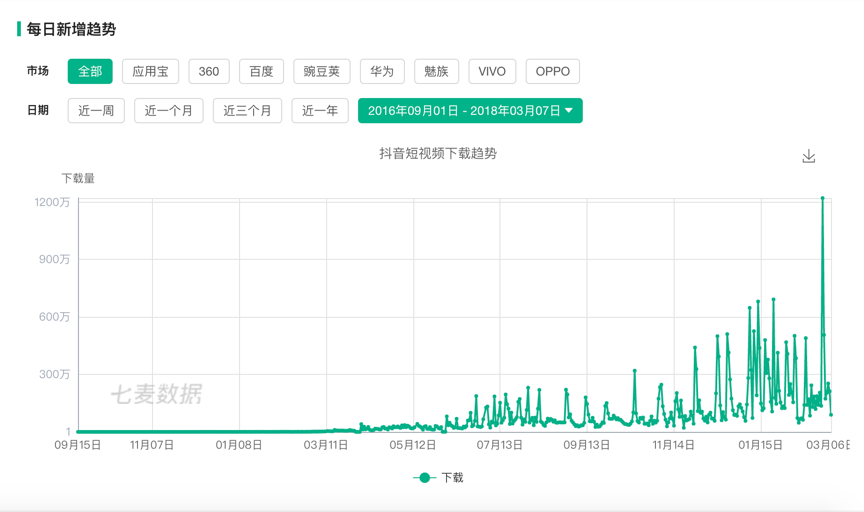Click the chart title 抖音短视频下载趋势
This screenshot has width=864, height=512.
438,154
